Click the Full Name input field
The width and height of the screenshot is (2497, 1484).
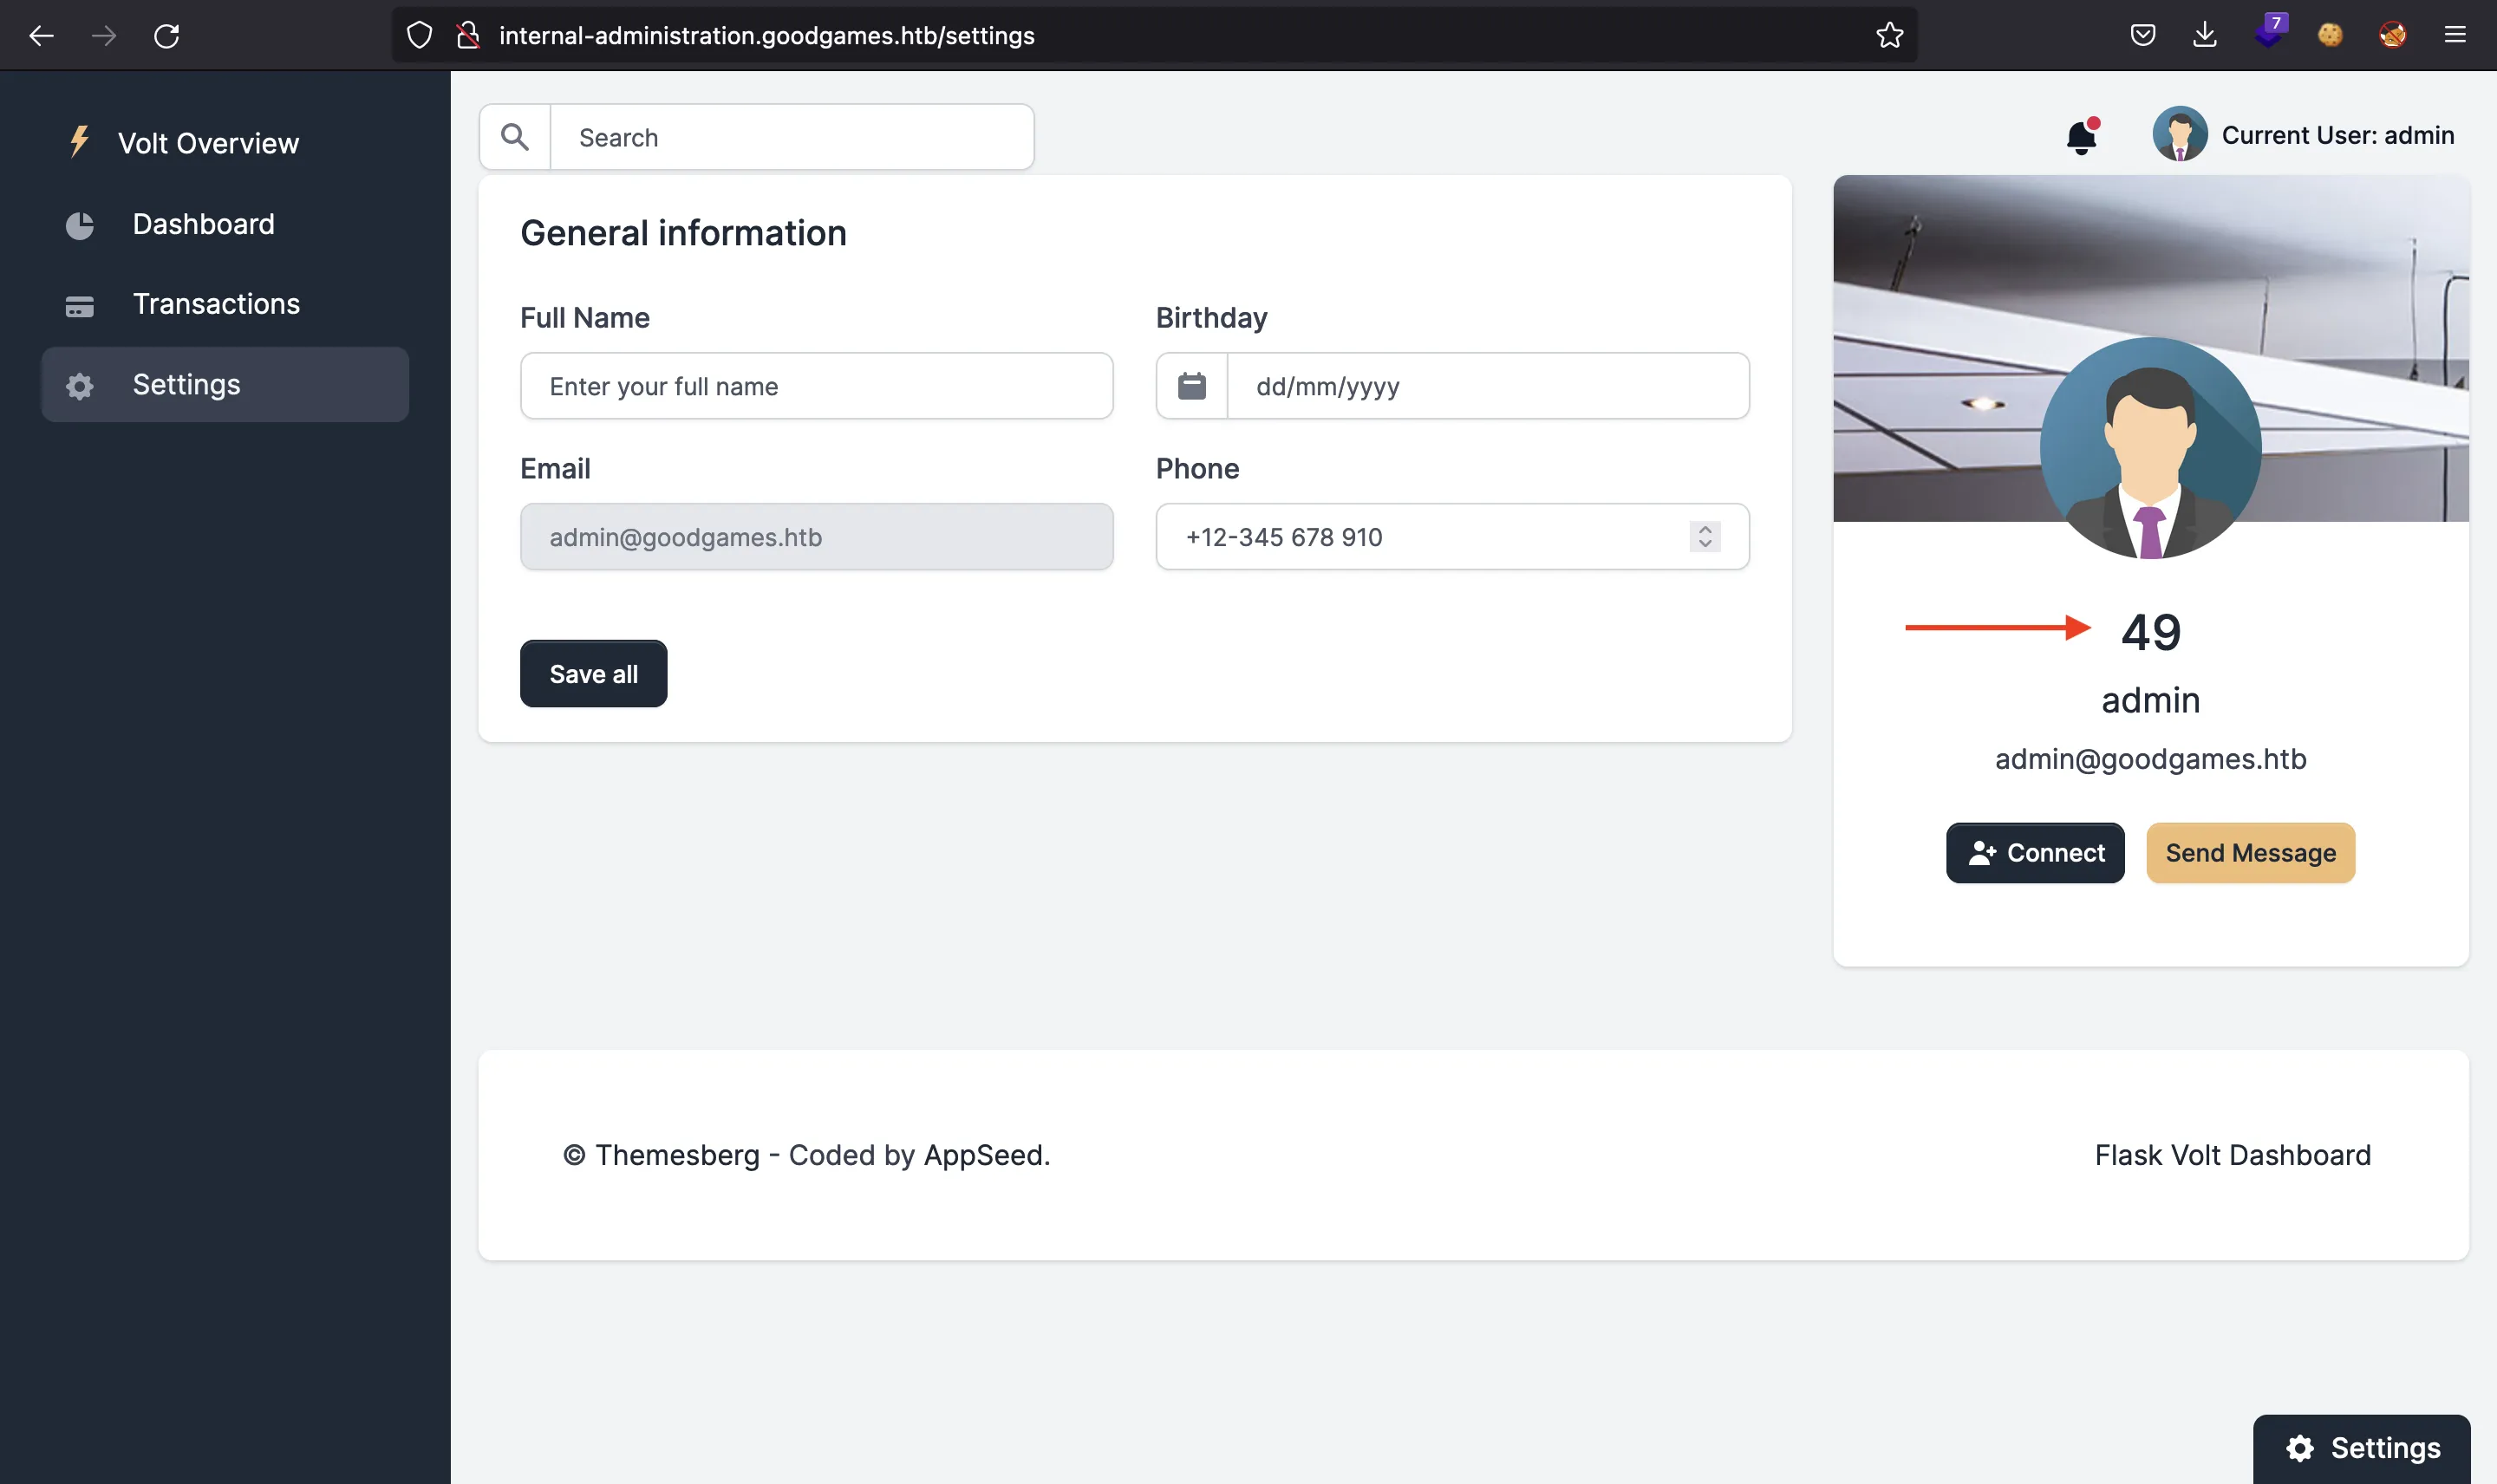click(815, 385)
